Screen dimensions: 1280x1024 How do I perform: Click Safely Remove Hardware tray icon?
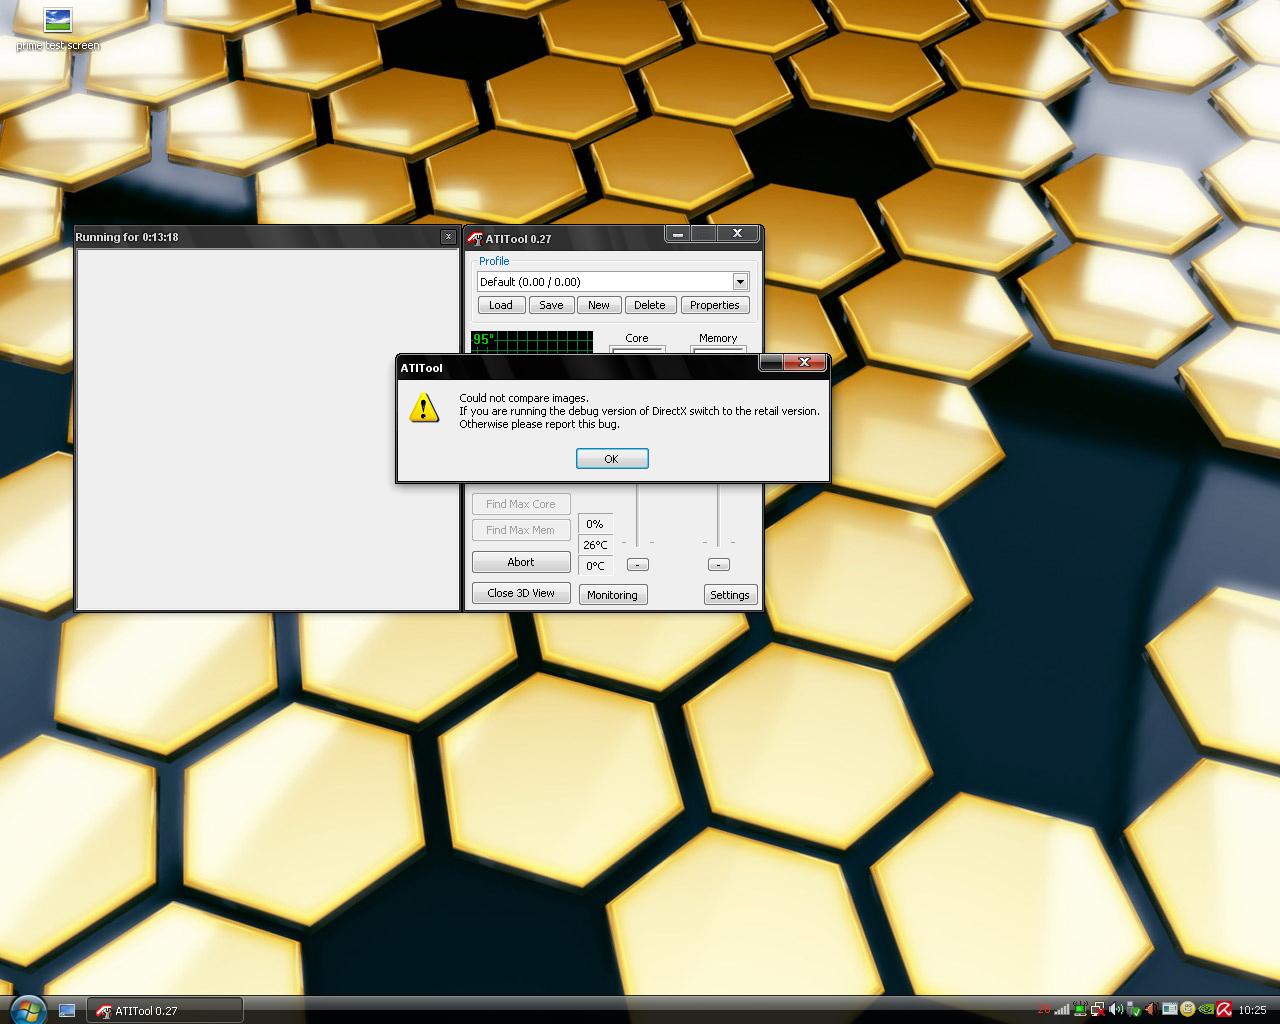pos(1134,1010)
